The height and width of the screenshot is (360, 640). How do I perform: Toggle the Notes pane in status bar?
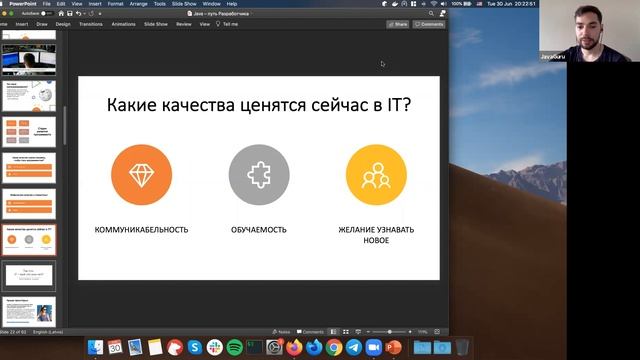tap(281, 332)
